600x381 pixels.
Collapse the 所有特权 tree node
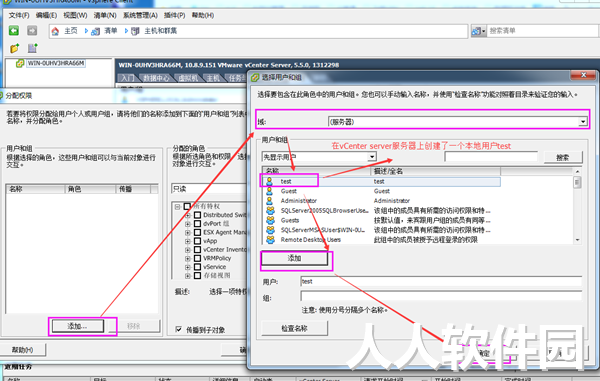(178, 207)
